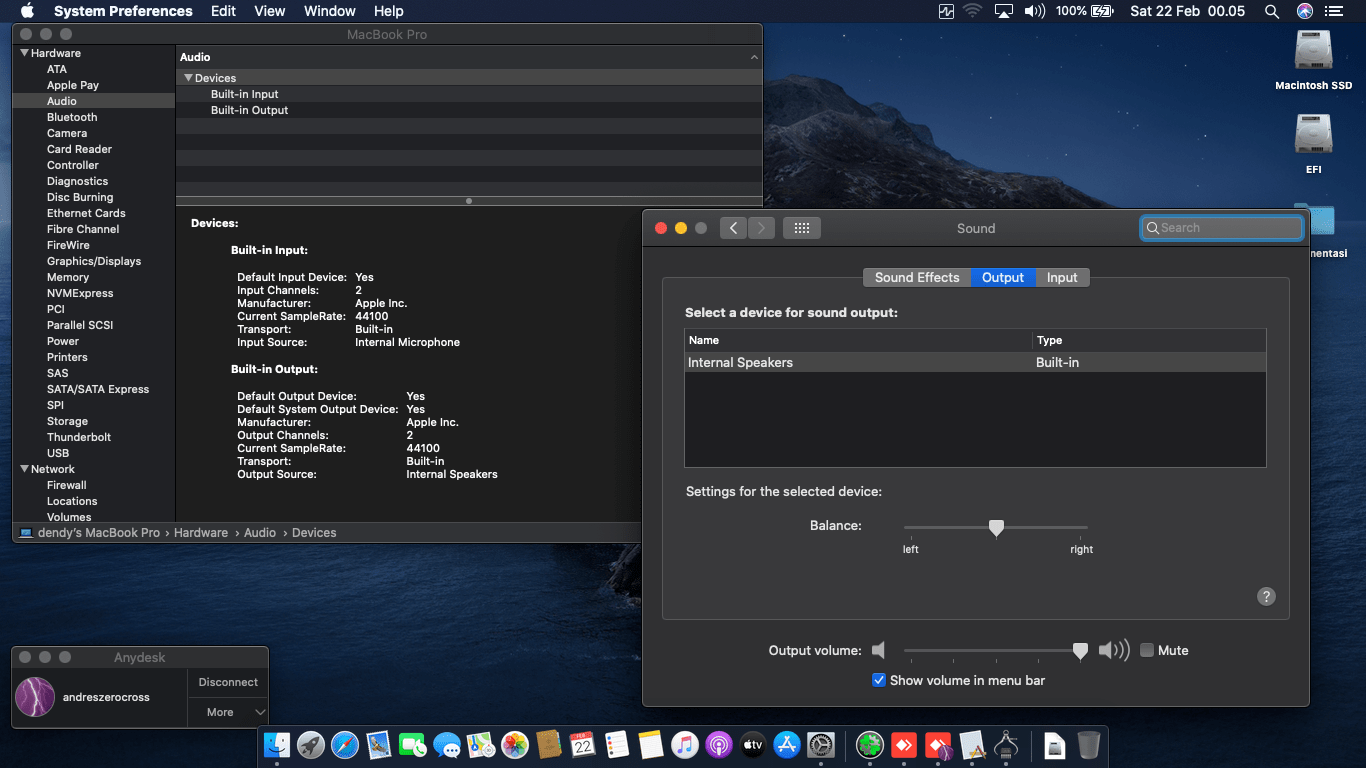Click the Siri menu bar icon
The image size is (1366, 768).
tap(1305, 11)
